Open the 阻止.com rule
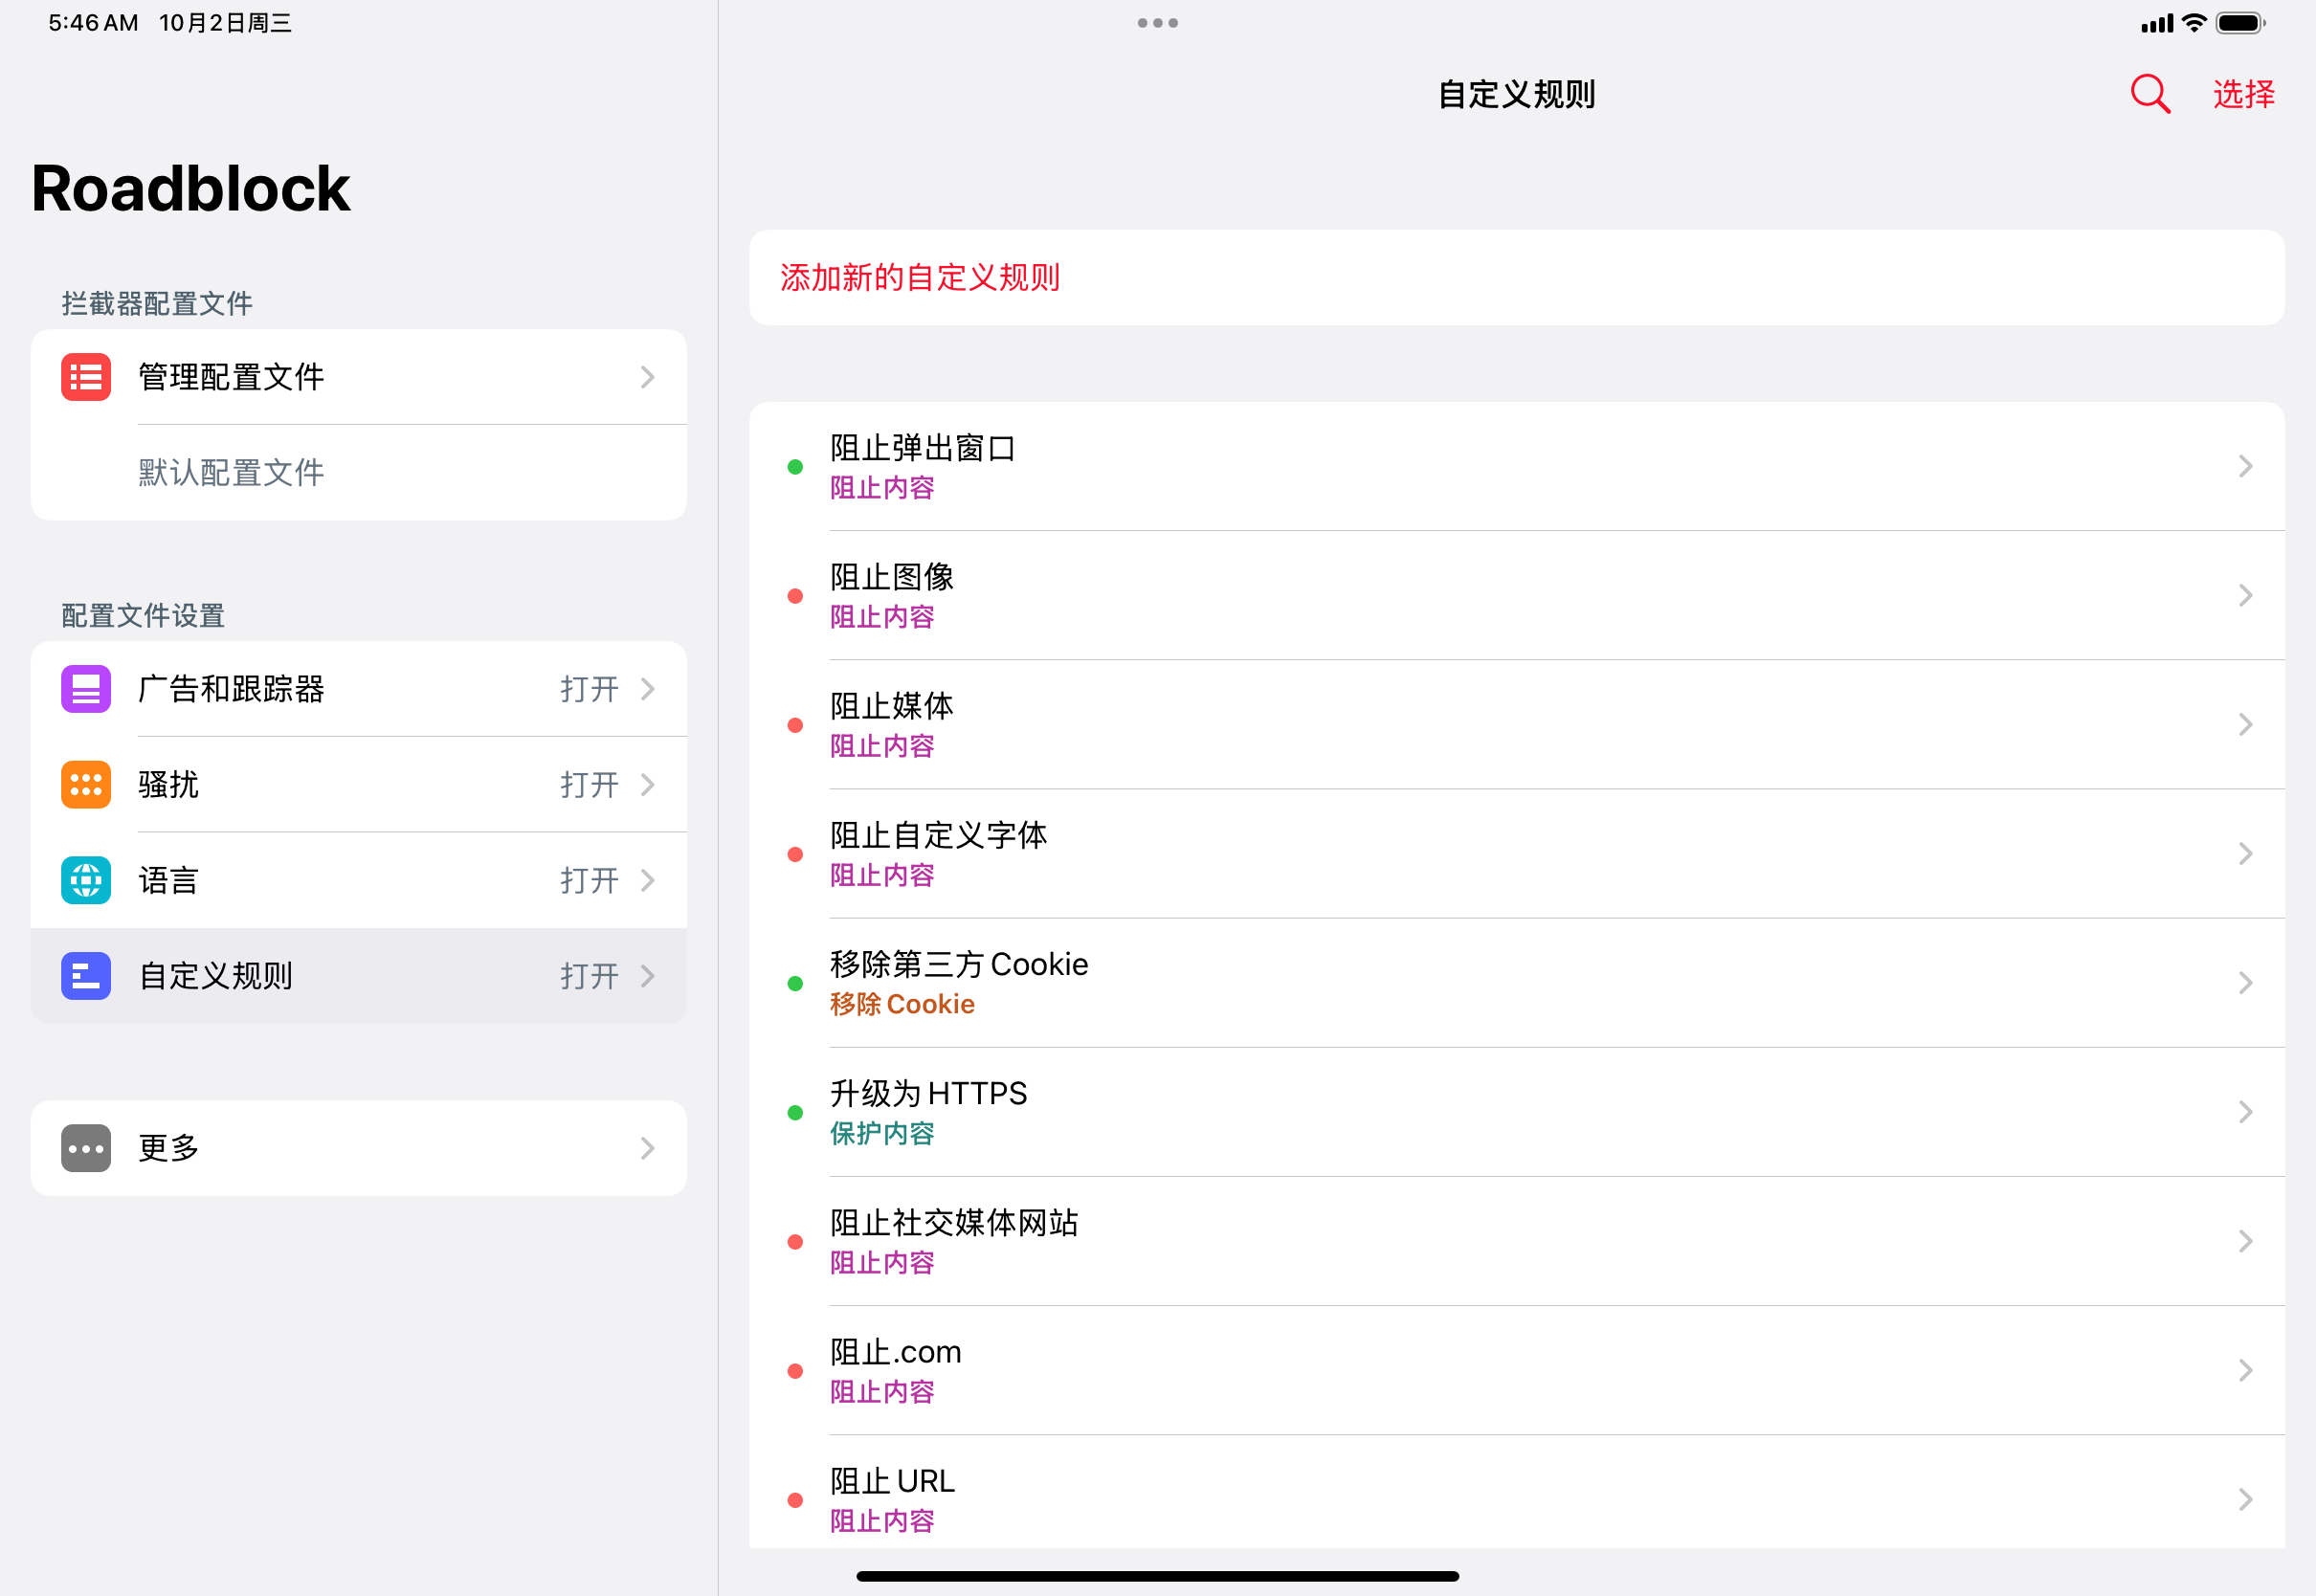The height and width of the screenshot is (1596, 2316). pos(1516,1371)
